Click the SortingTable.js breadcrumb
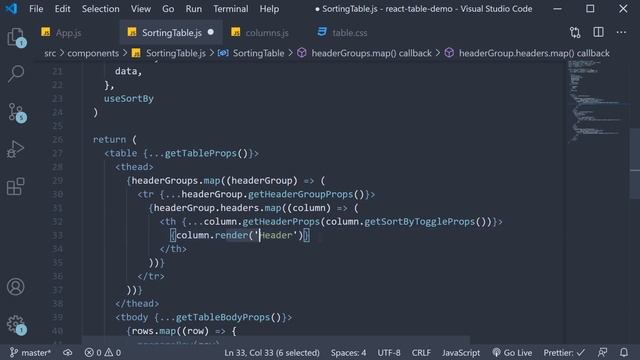Image resolution: width=640 pixels, height=360 pixels. coord(176,53)
